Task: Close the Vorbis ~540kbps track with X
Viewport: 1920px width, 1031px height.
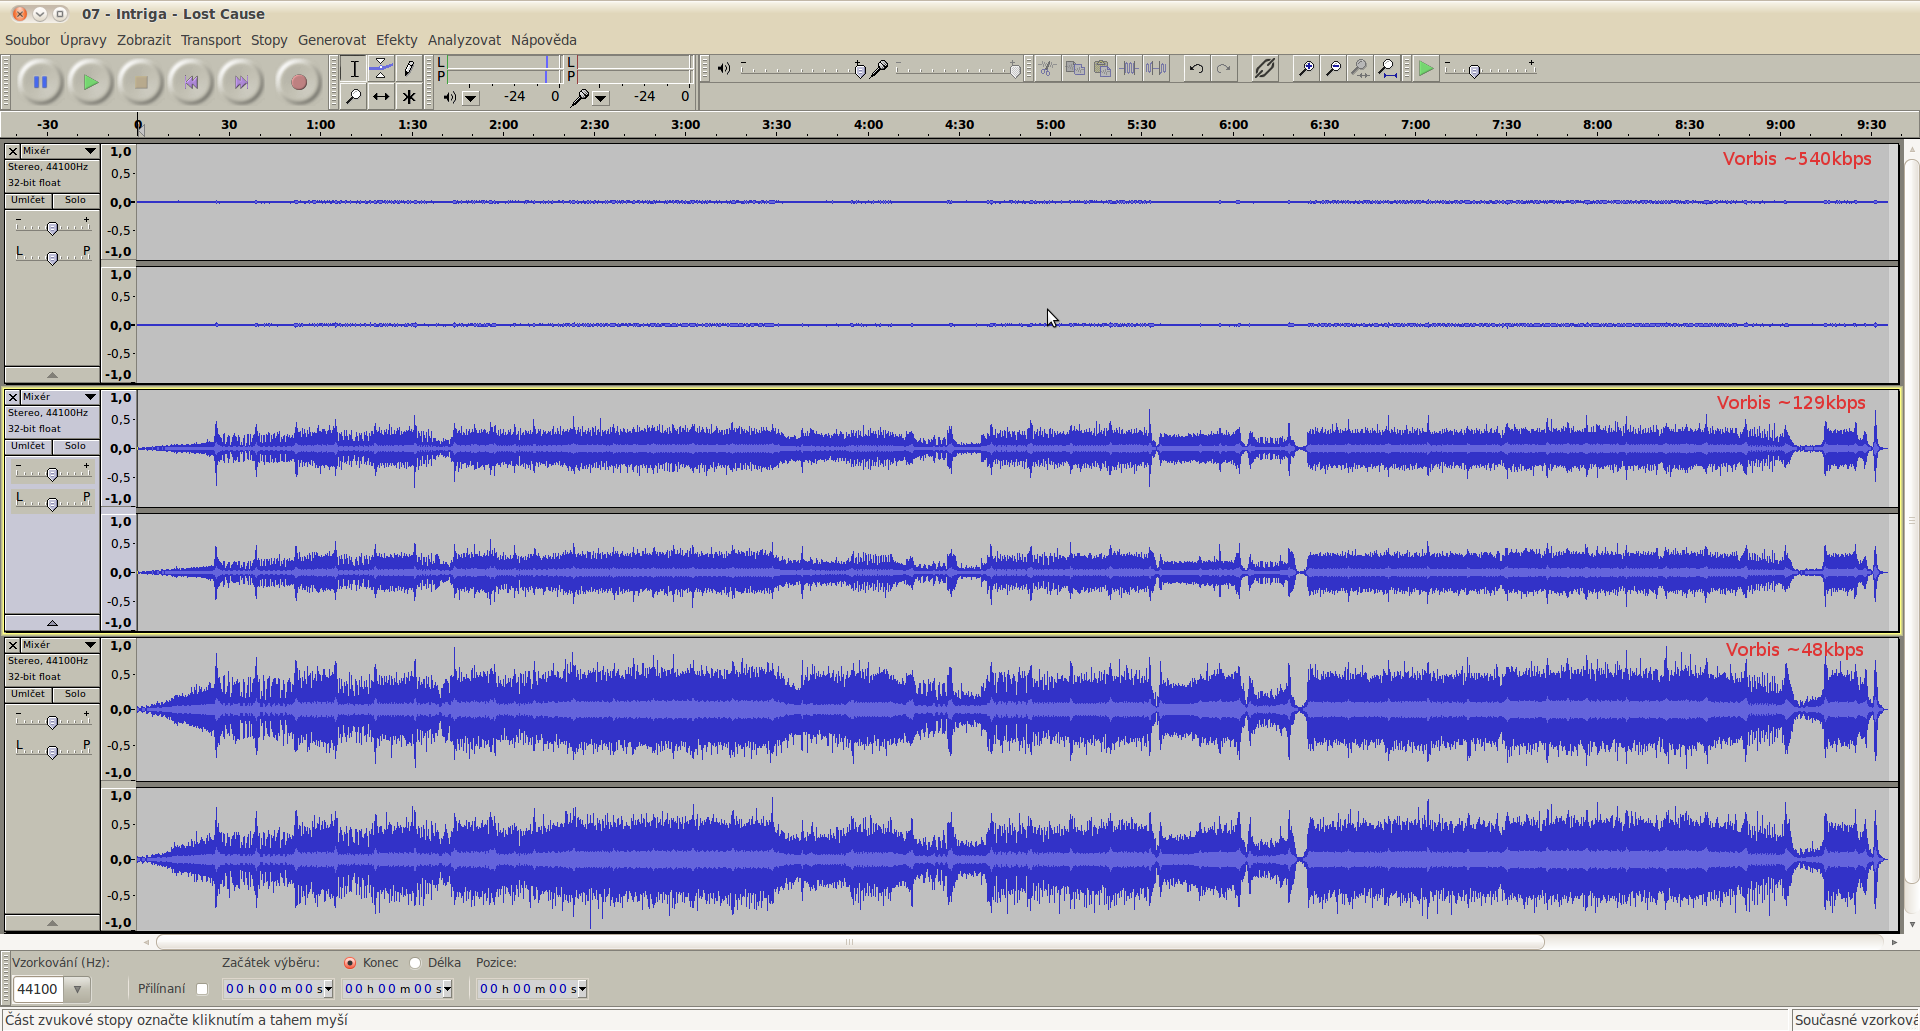Action: [13, 151]
